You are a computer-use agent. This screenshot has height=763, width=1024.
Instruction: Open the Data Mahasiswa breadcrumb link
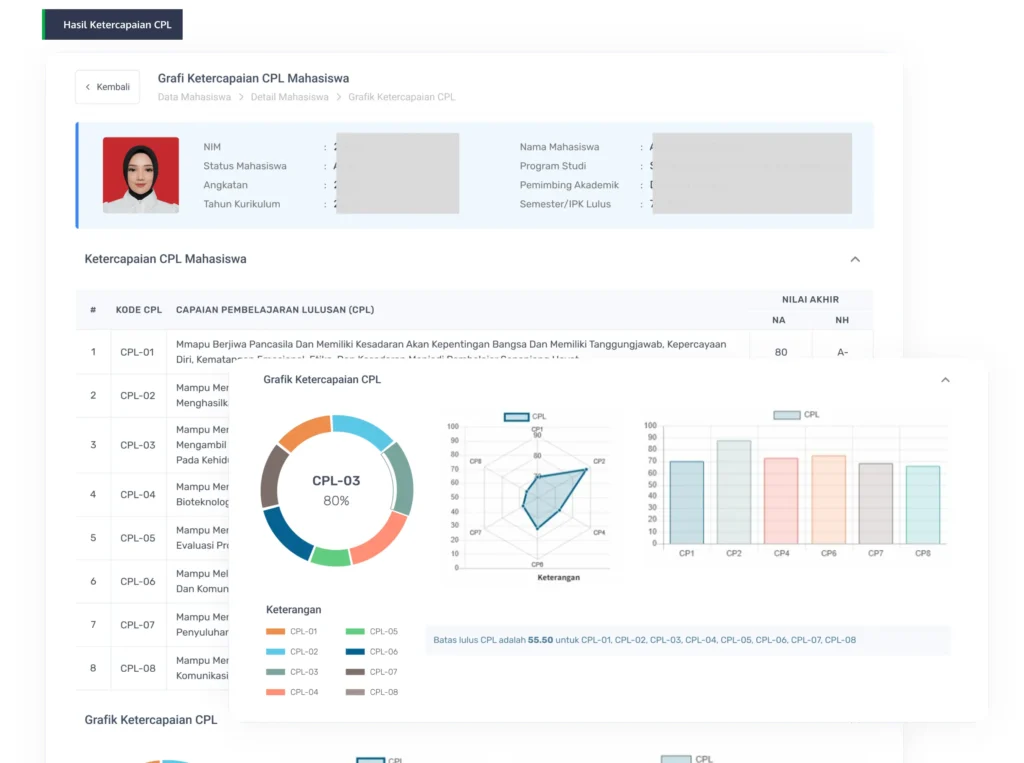pos(194,97)
